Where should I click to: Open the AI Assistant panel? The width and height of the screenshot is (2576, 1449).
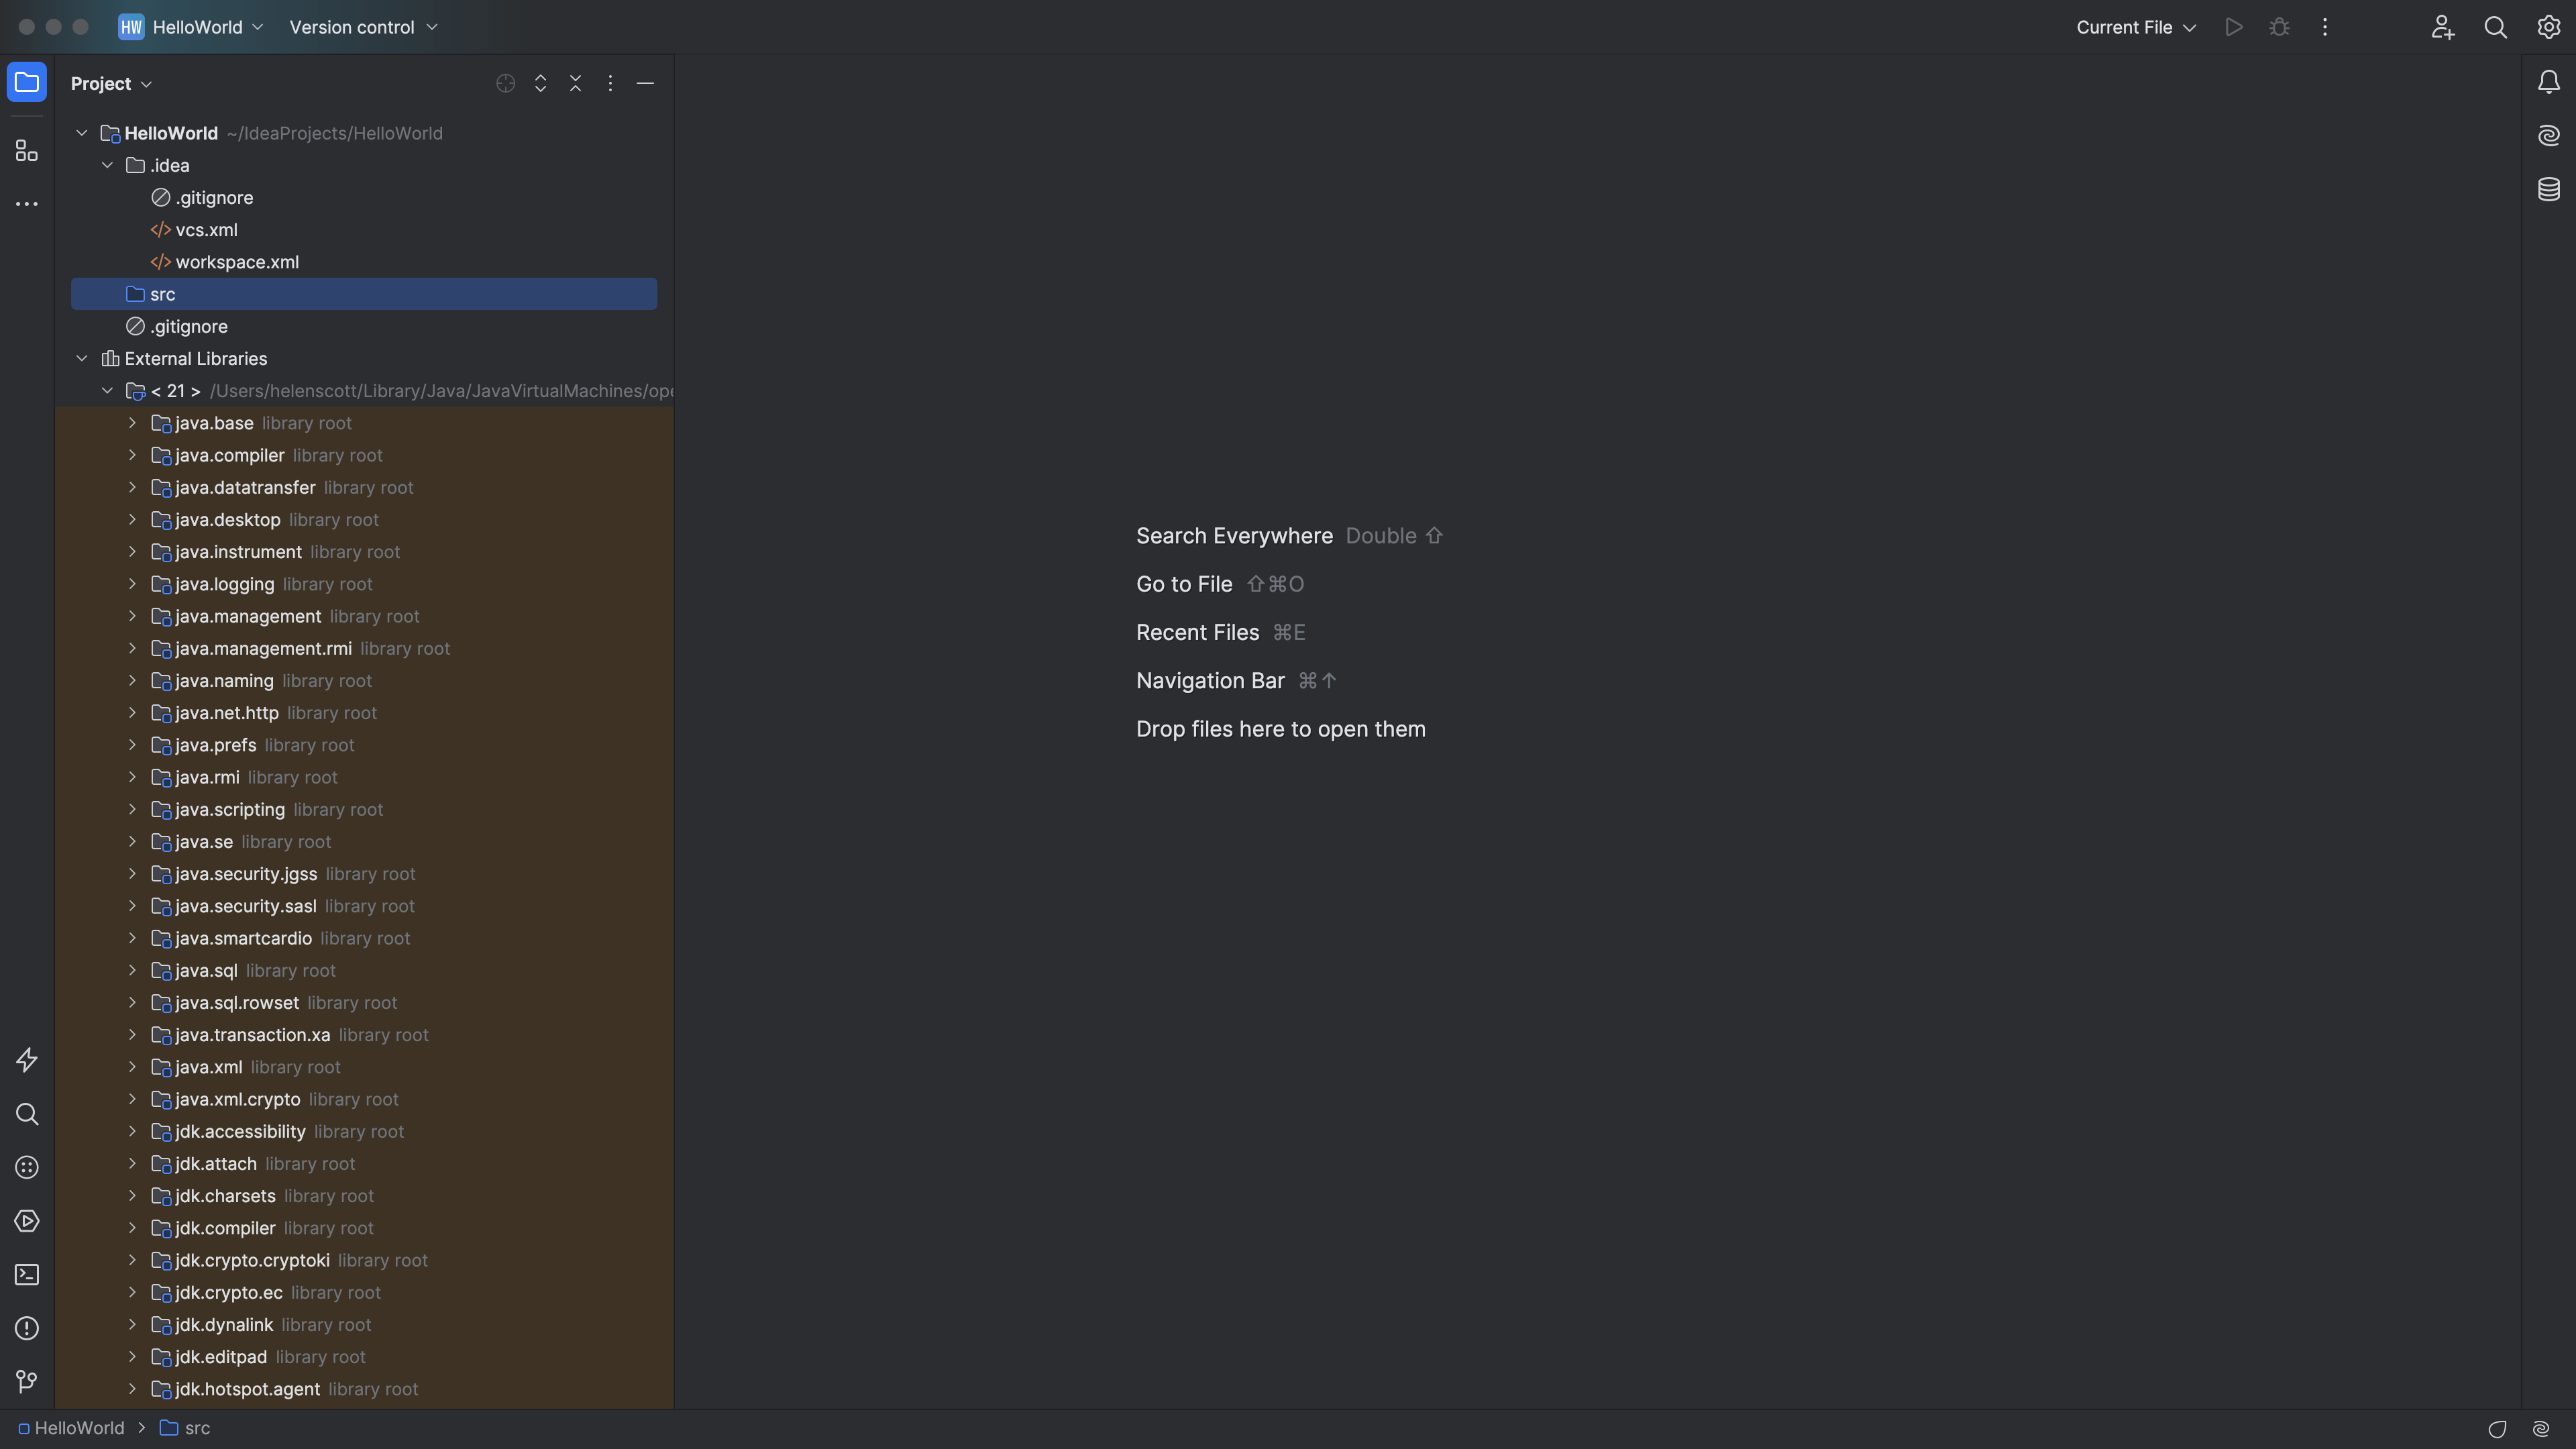(2548, 135)
